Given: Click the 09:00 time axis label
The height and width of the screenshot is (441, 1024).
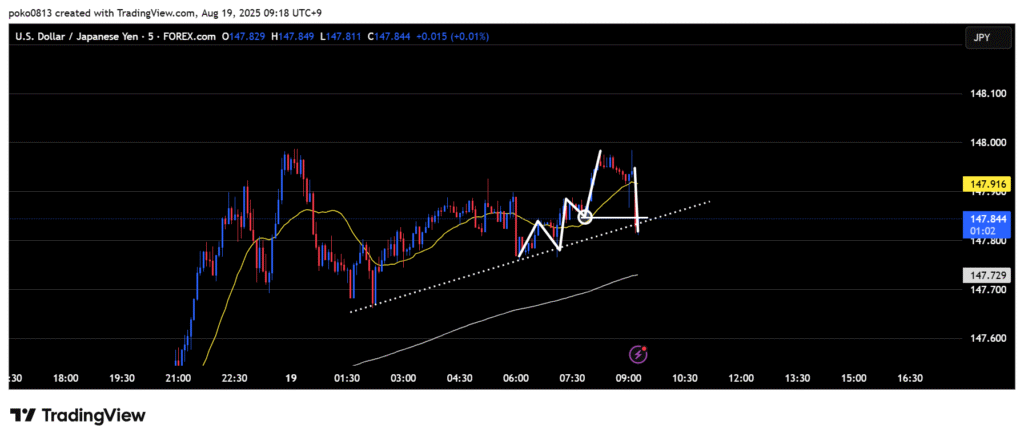Looking at the screenshot, I should [628, 379].
